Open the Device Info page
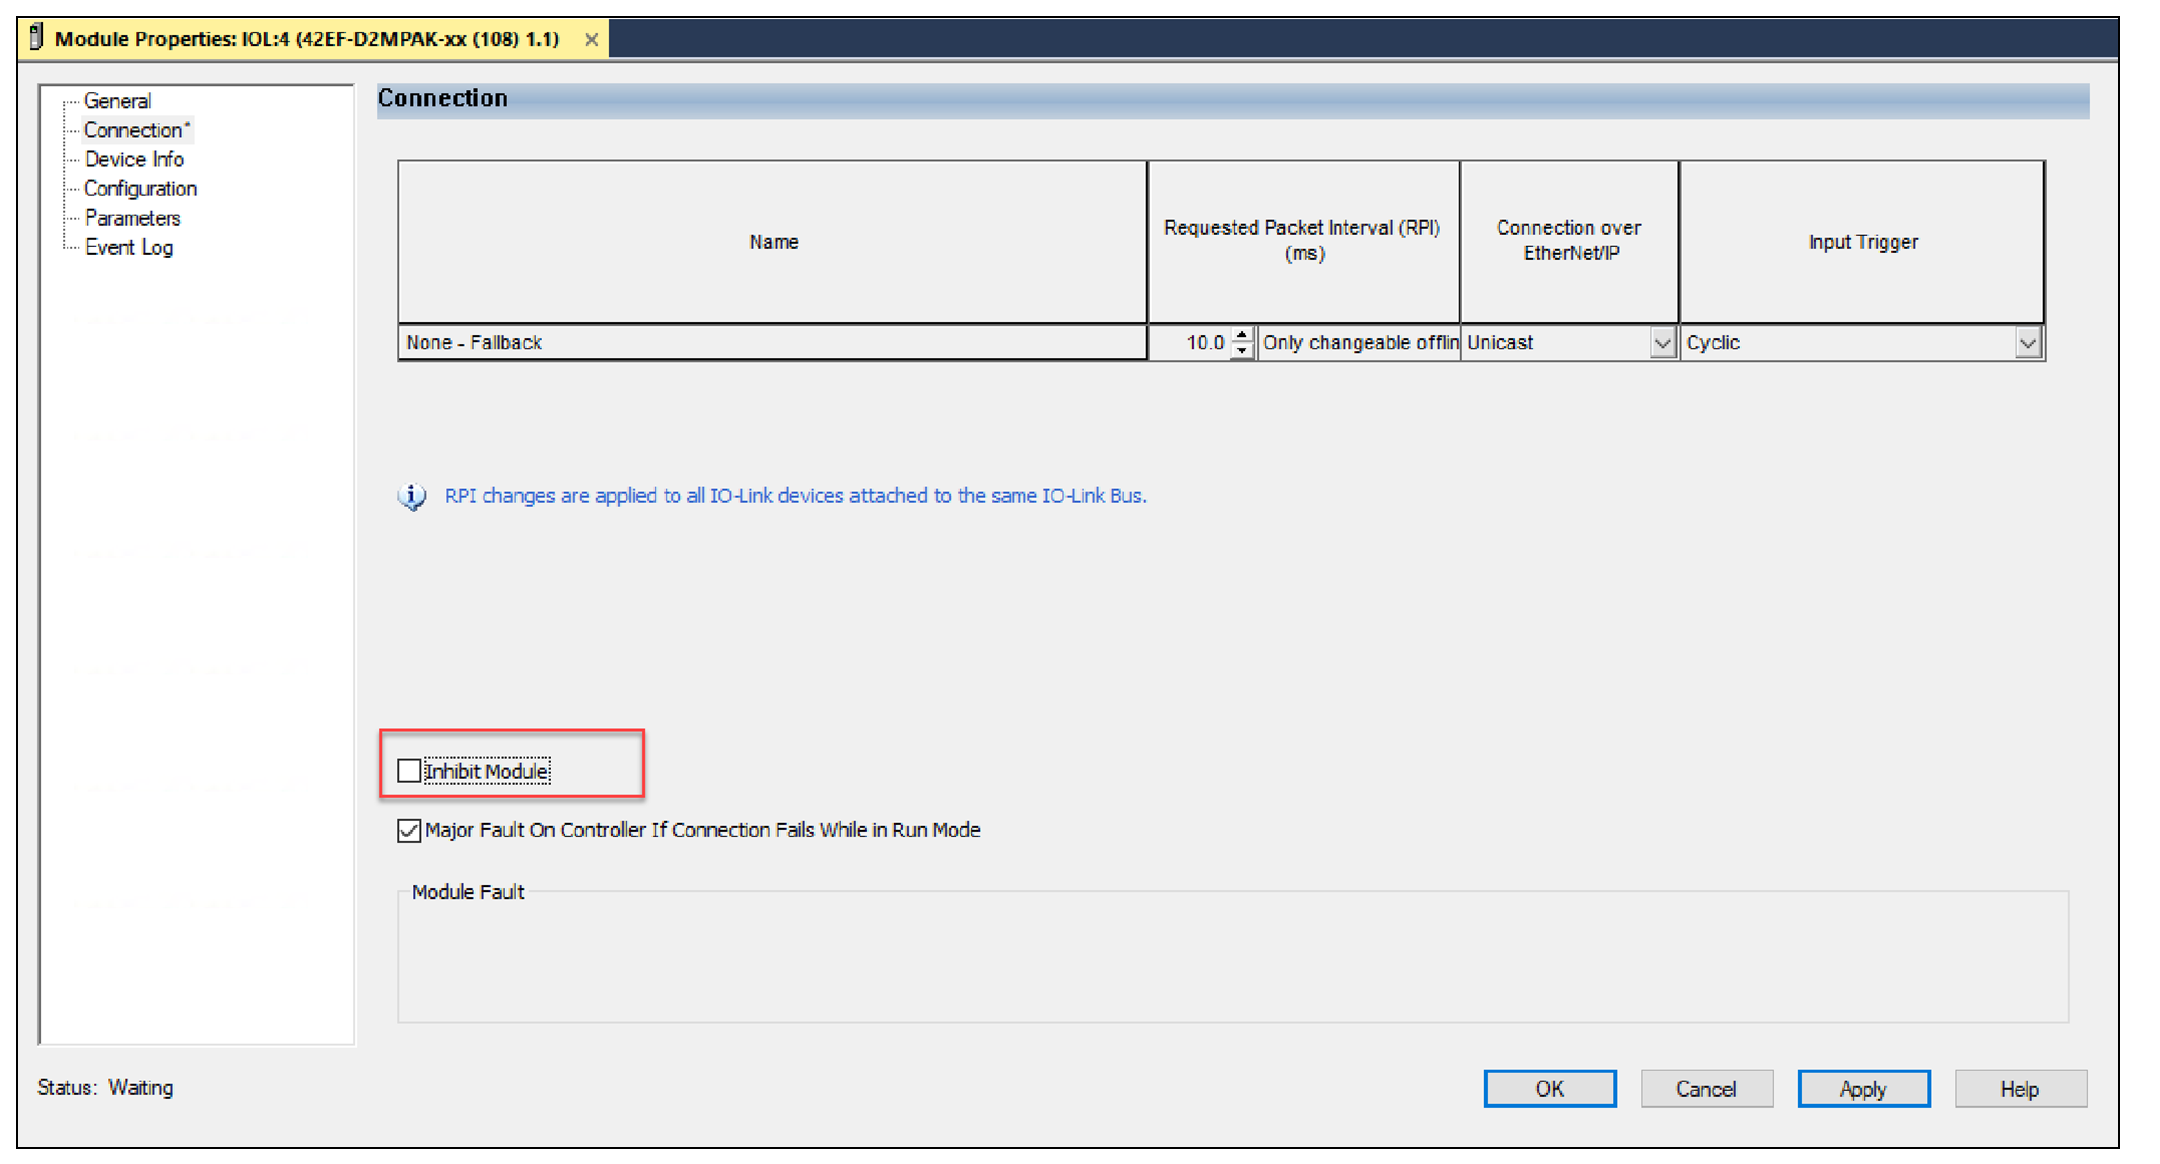The image size is (2160, 1164). (134, 159)
